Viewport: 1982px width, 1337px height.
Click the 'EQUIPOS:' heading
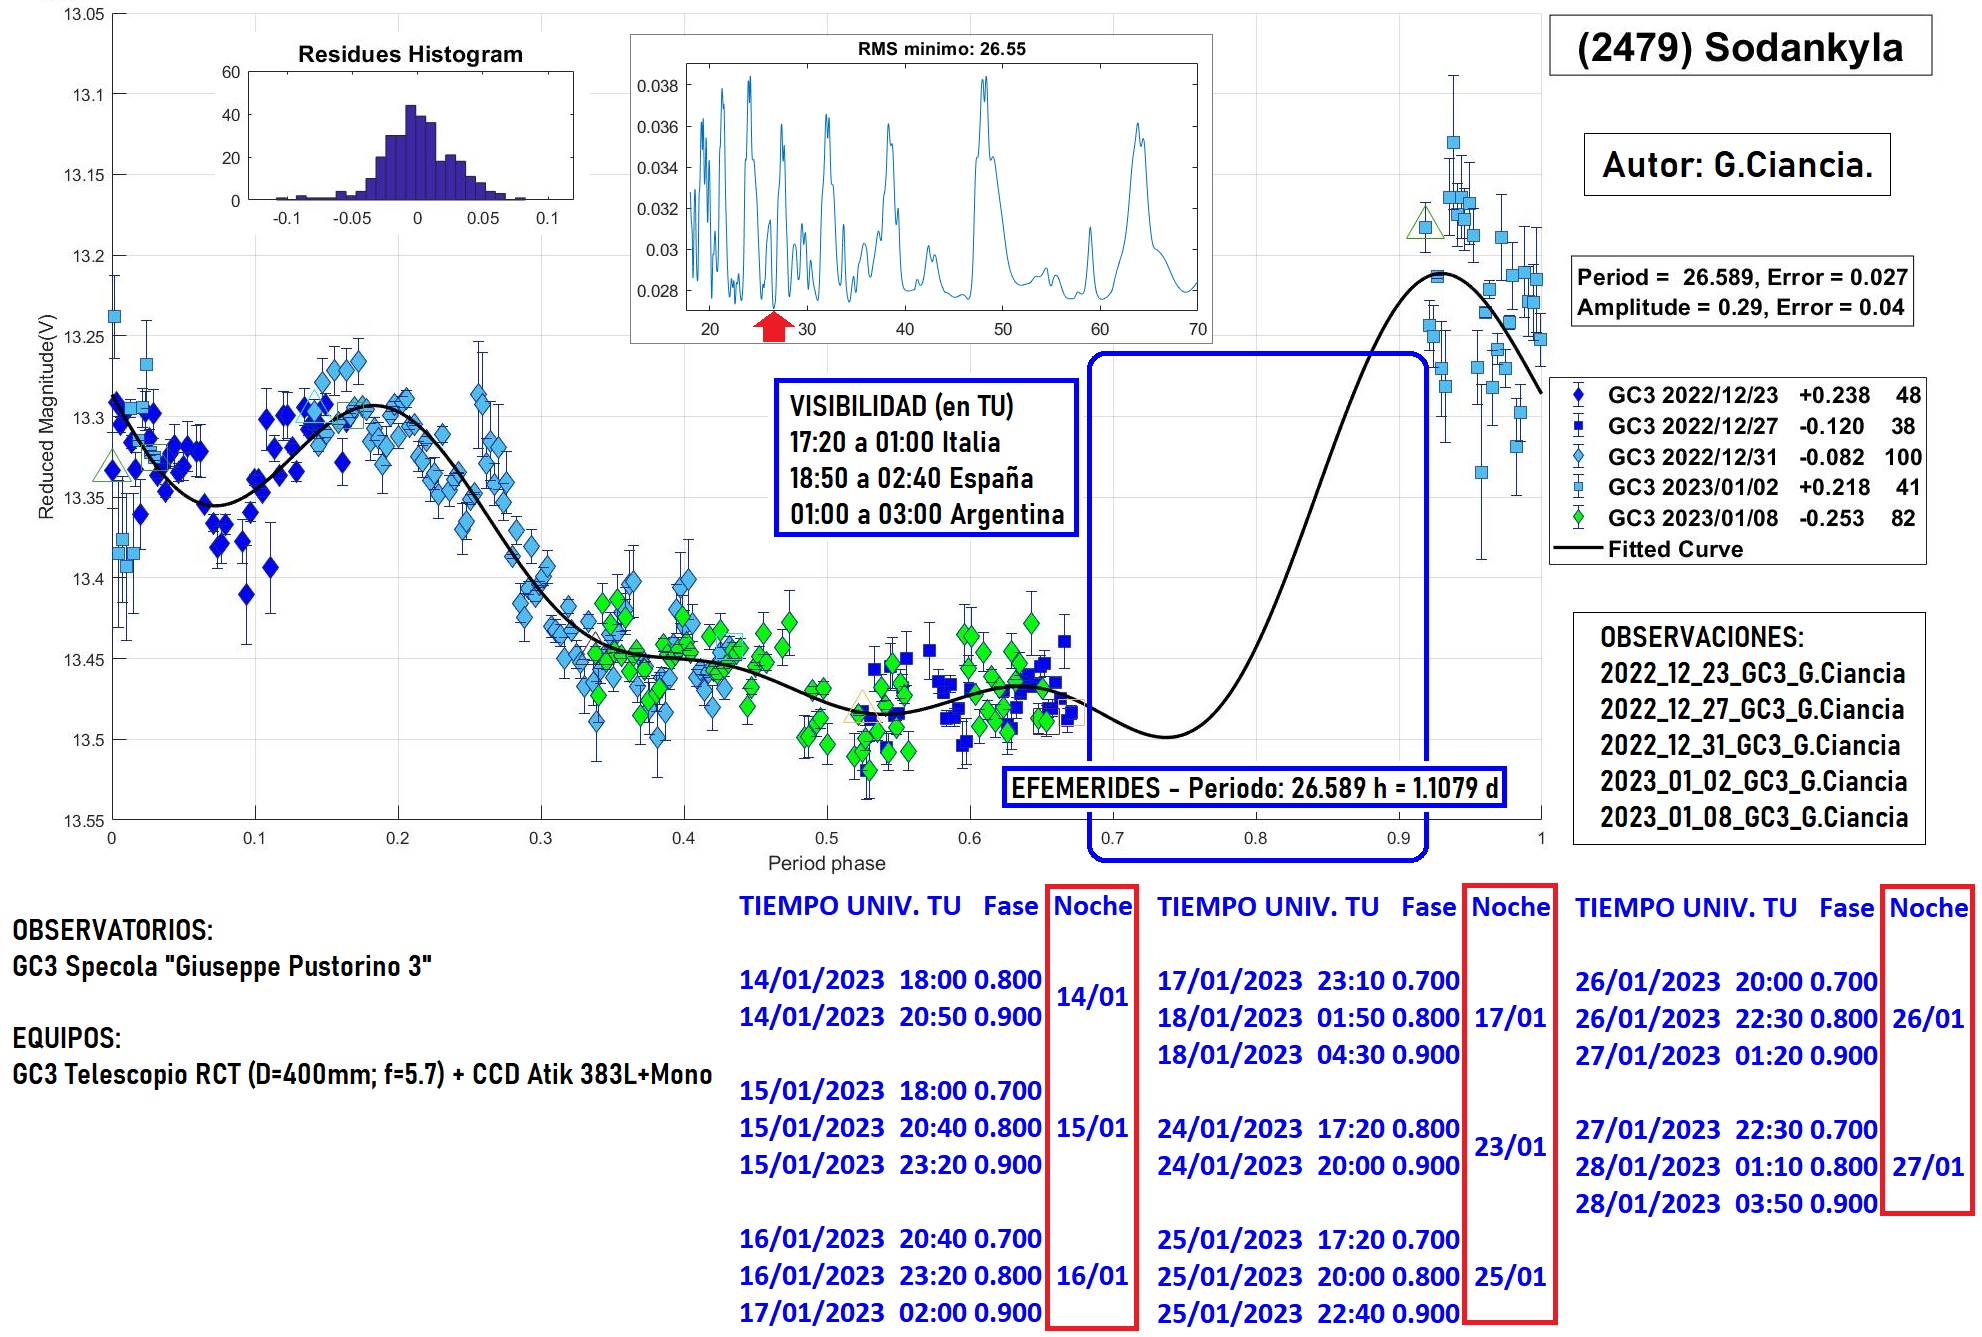pos(66,1038)
